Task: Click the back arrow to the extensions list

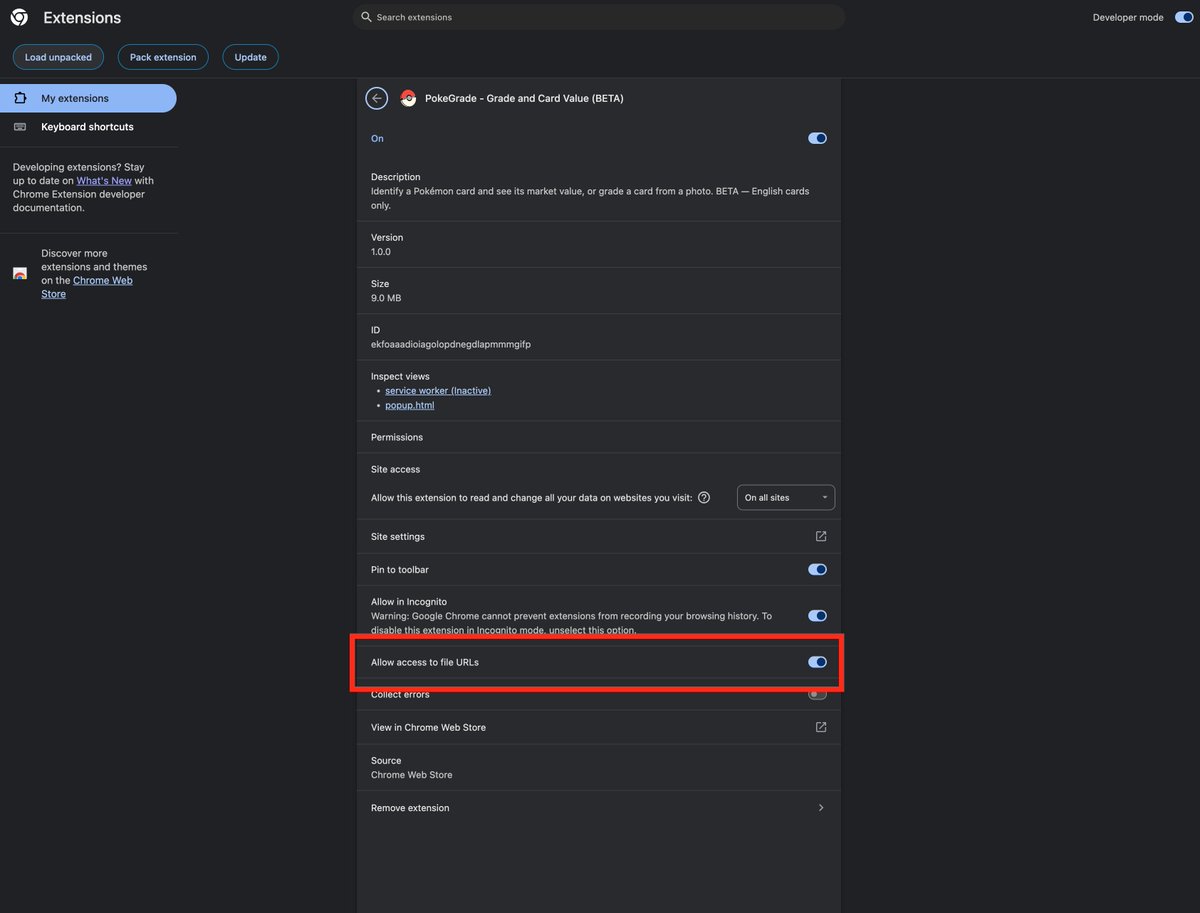Action: tap(376, 98)
